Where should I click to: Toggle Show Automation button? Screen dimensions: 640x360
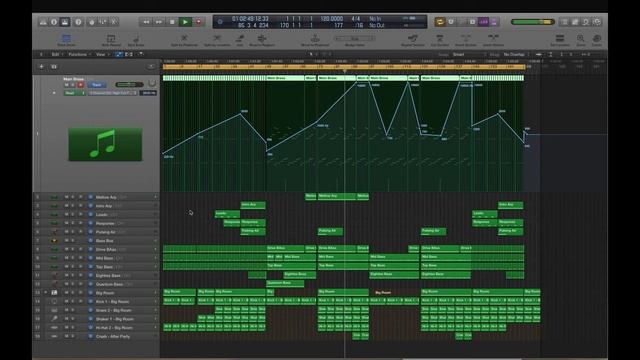point(119,54)
